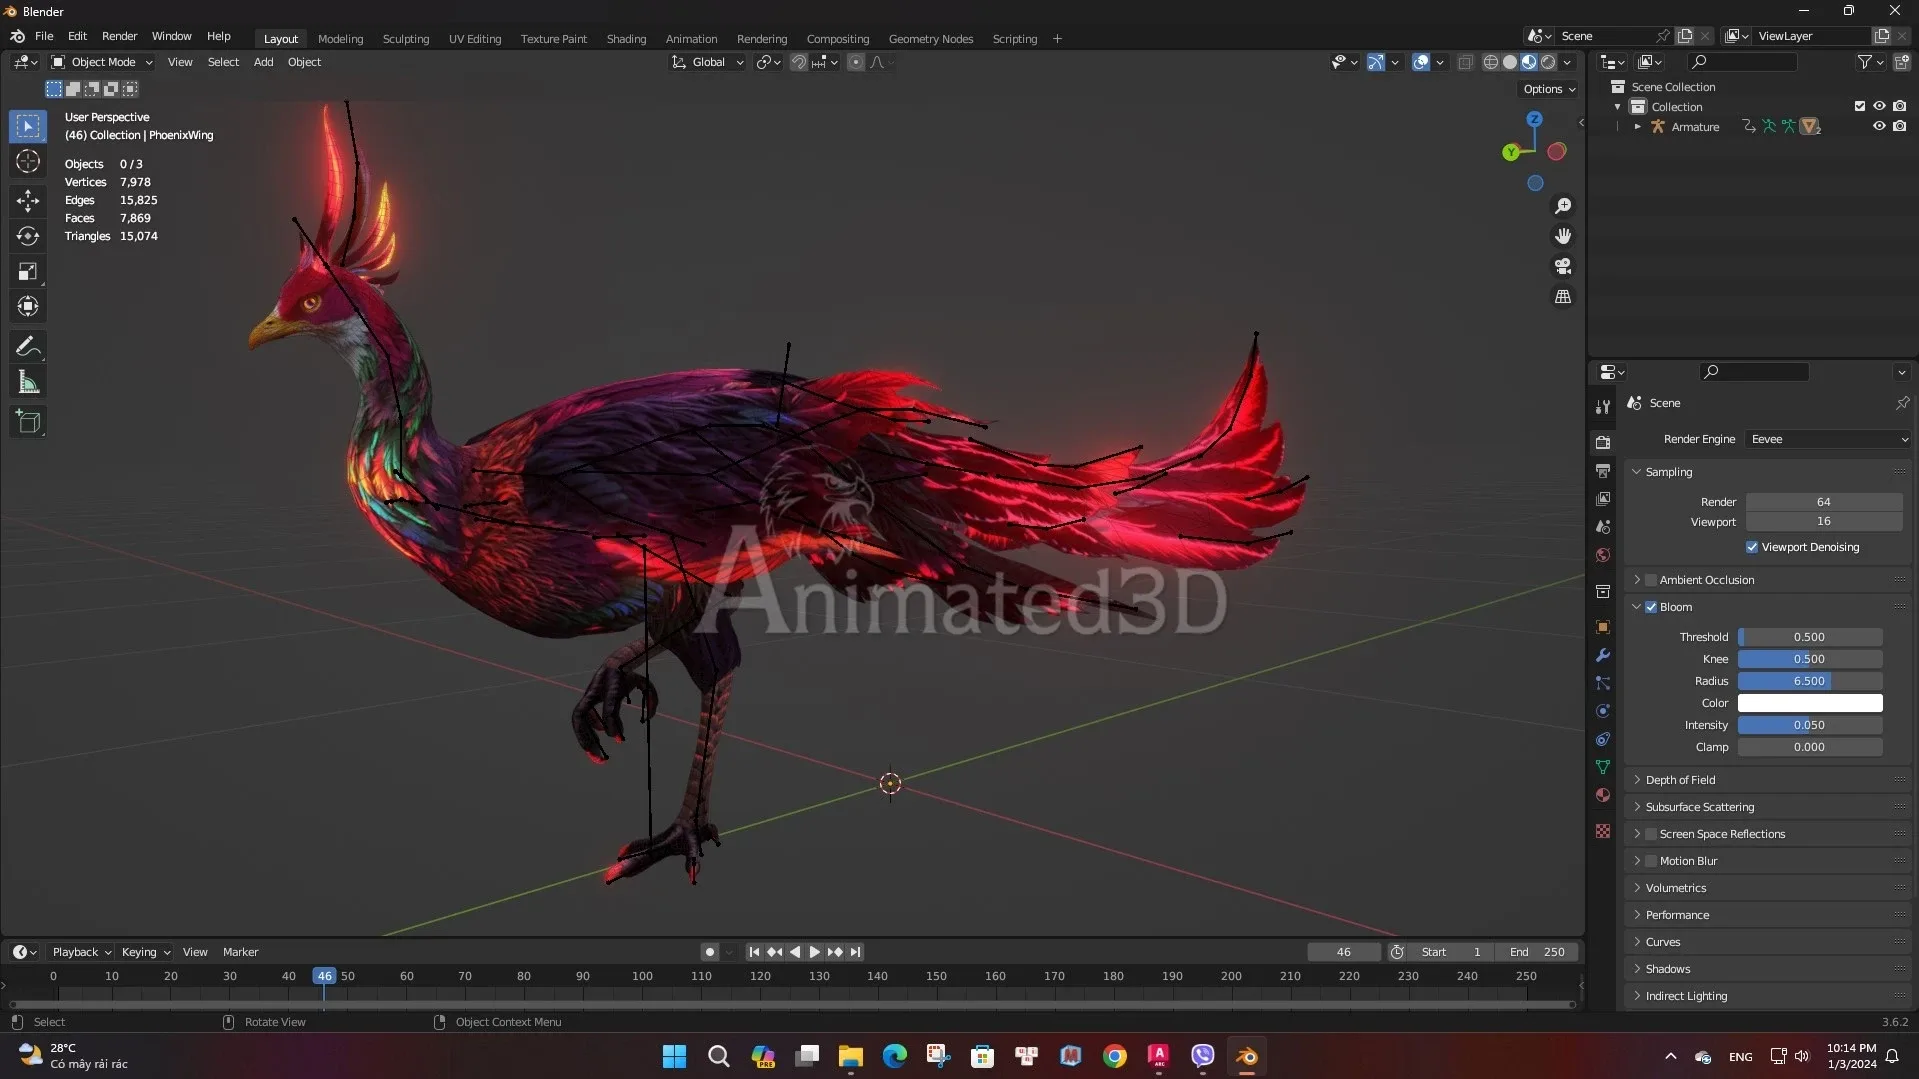The width and height of the screenshot is (1919, 1079).
Task: Open the Annotate tool
Action: [x=28, y=346]
